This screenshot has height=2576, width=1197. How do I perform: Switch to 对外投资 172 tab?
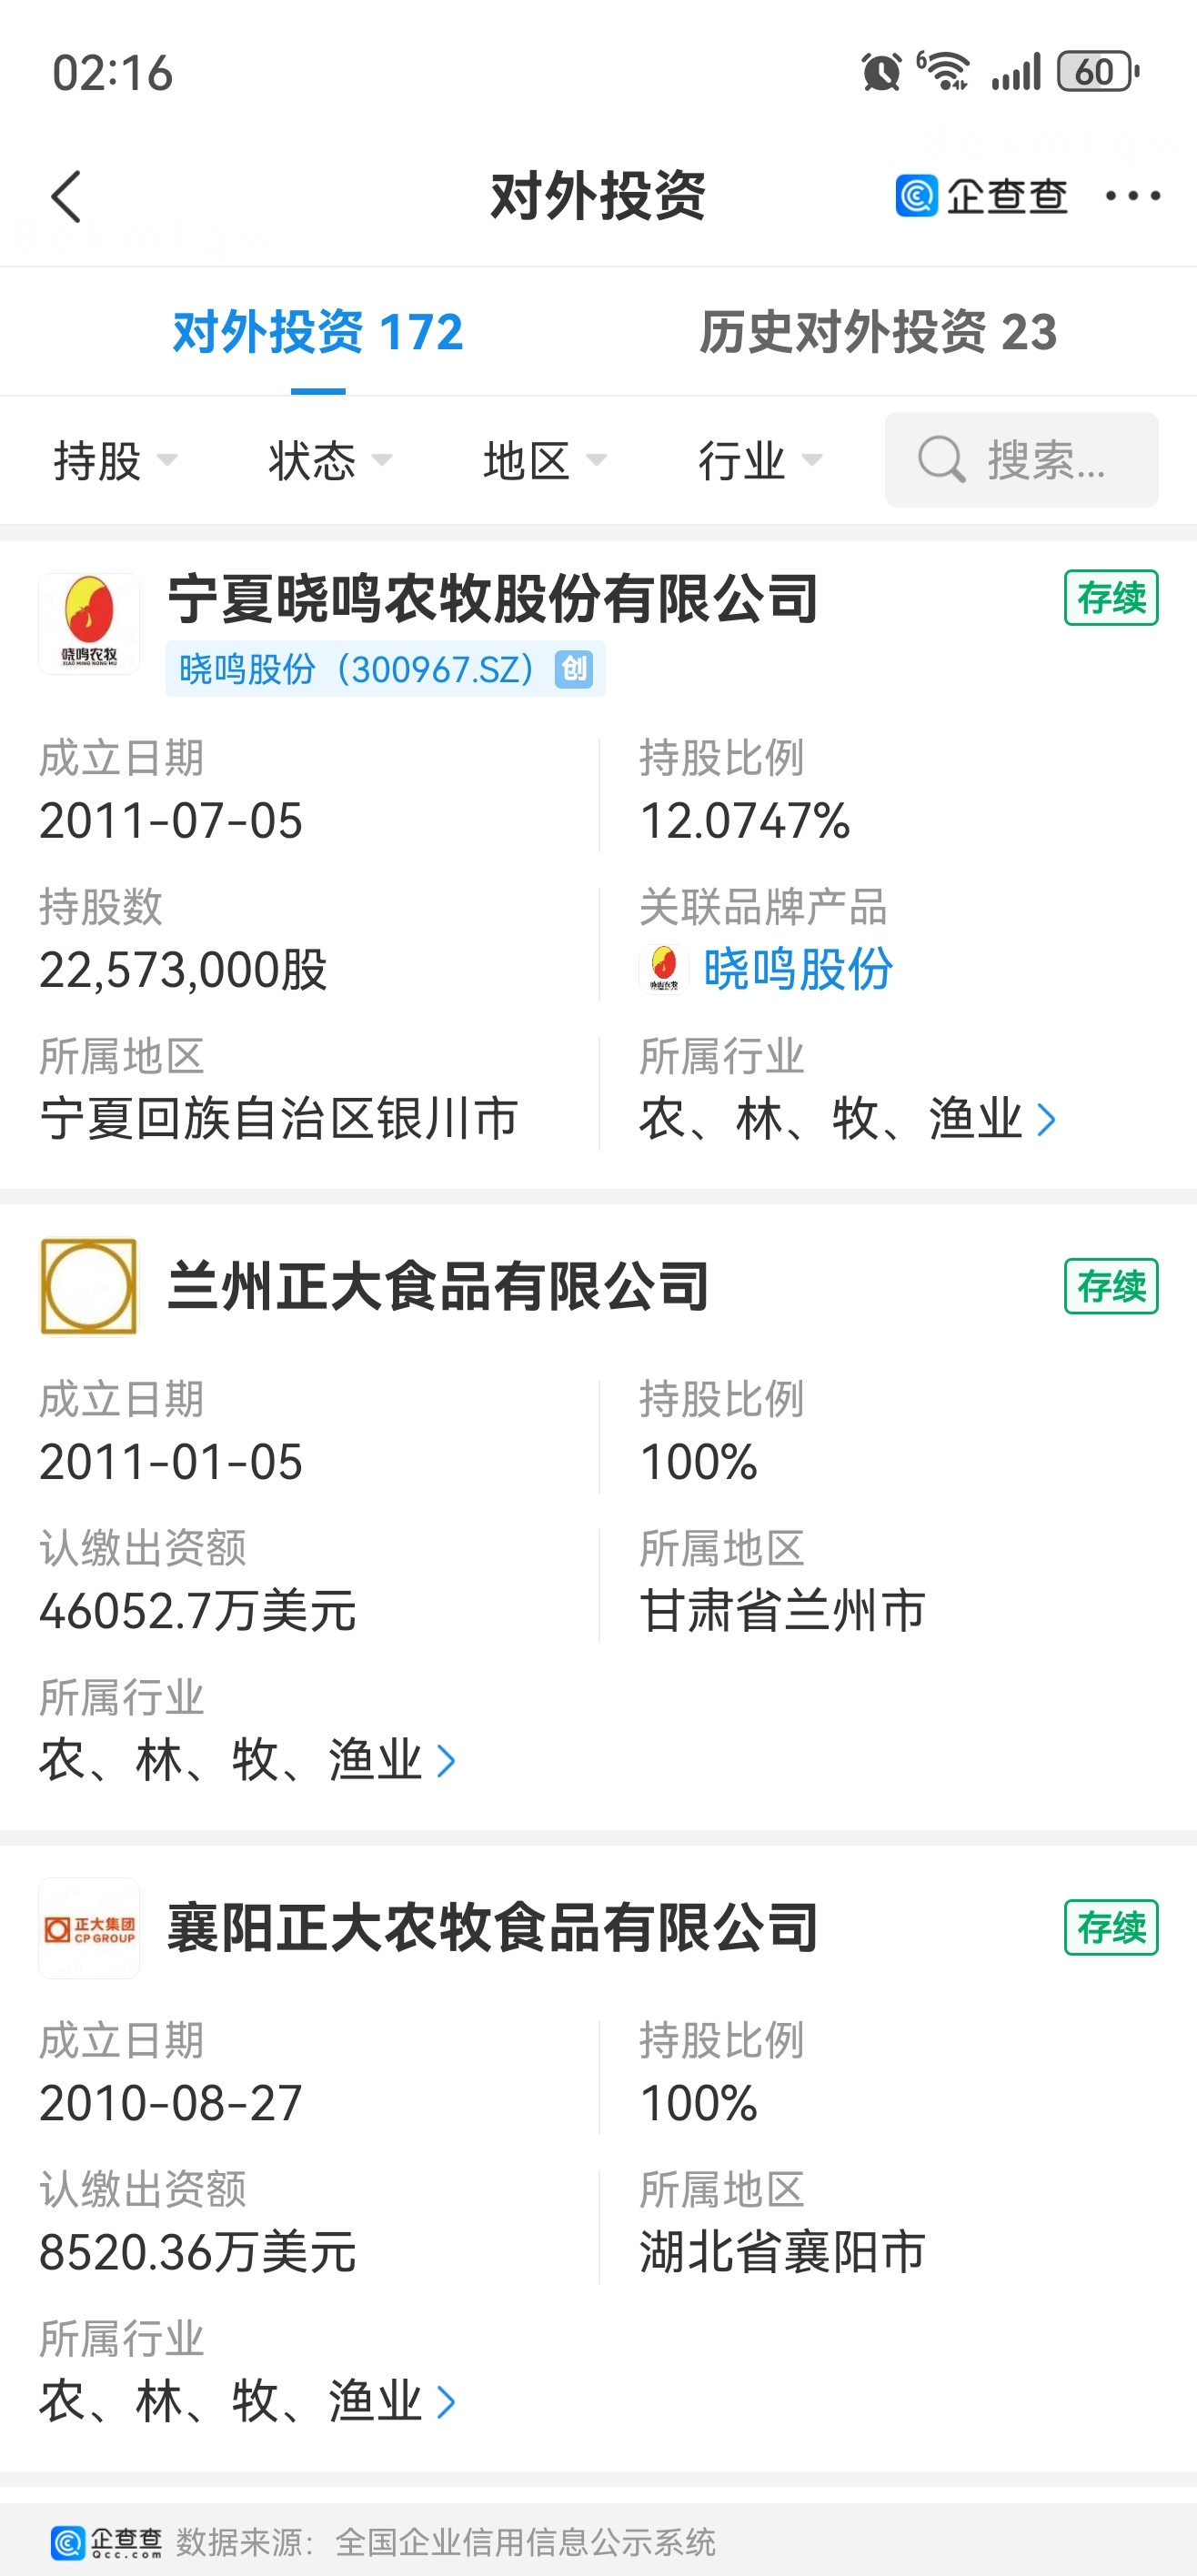(318, 332)
